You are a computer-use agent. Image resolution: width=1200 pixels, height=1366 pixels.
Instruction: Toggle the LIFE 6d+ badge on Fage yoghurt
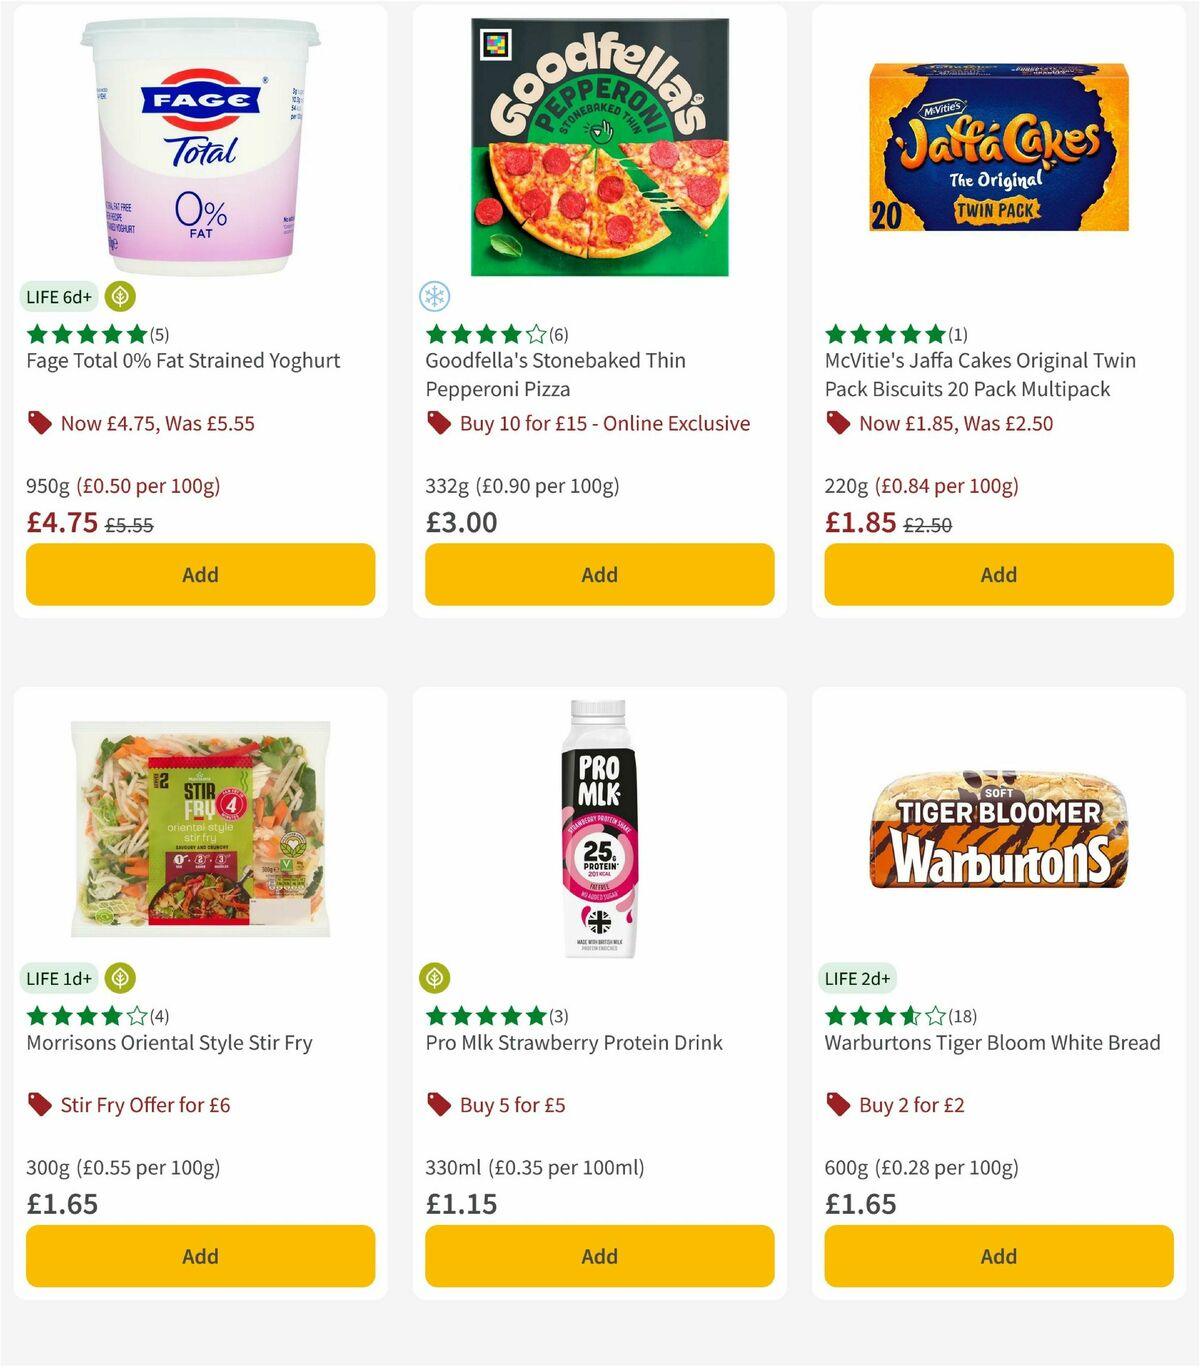coord(58,296)
